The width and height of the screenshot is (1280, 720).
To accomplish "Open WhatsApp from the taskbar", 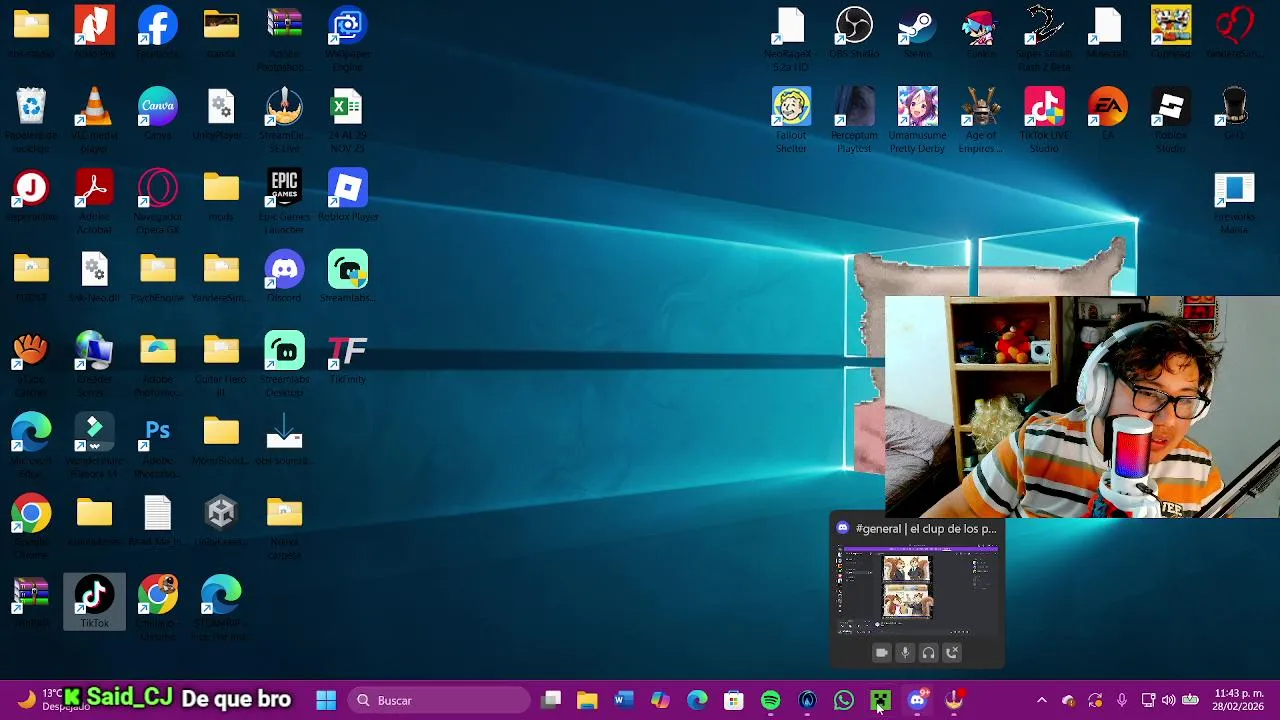I will [x=844, y=700].
